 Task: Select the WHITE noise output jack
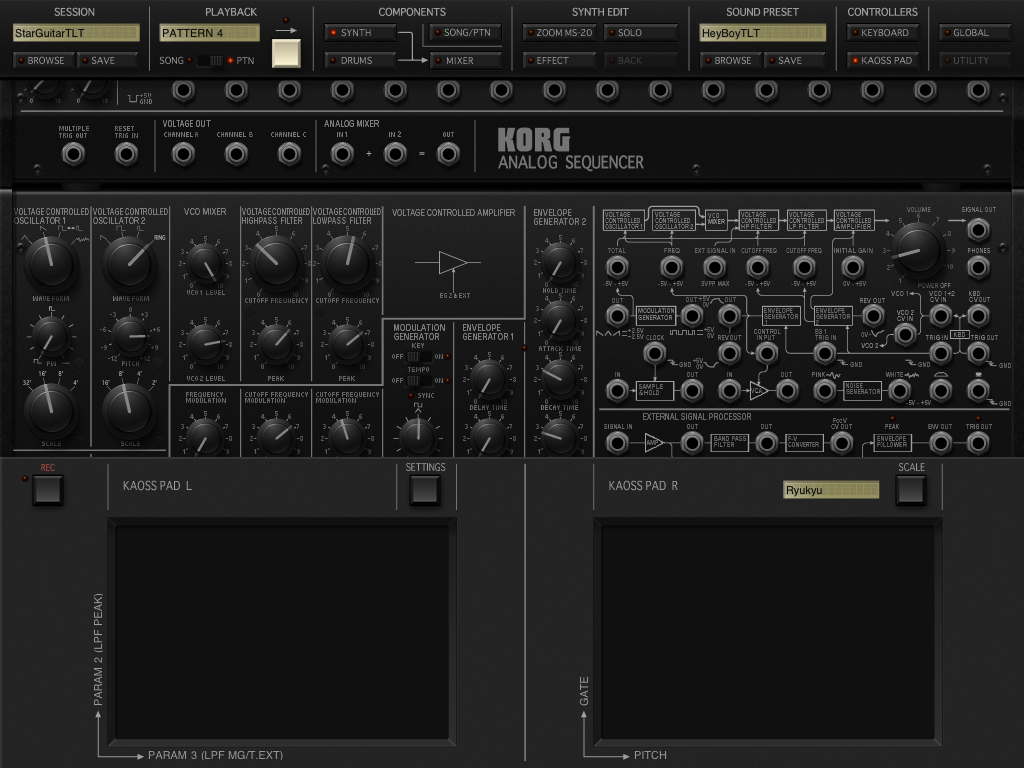point(900,391)
